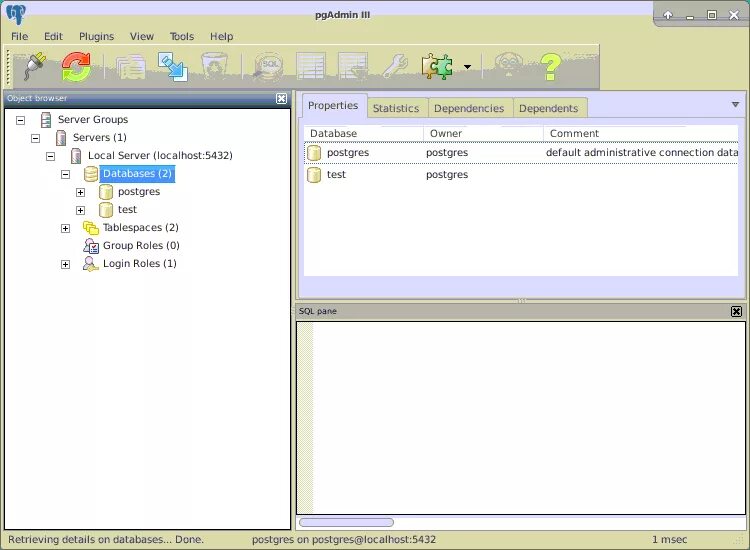Collapse the Databases (2) node
This screenshot has width=750, height=550.
66,174
